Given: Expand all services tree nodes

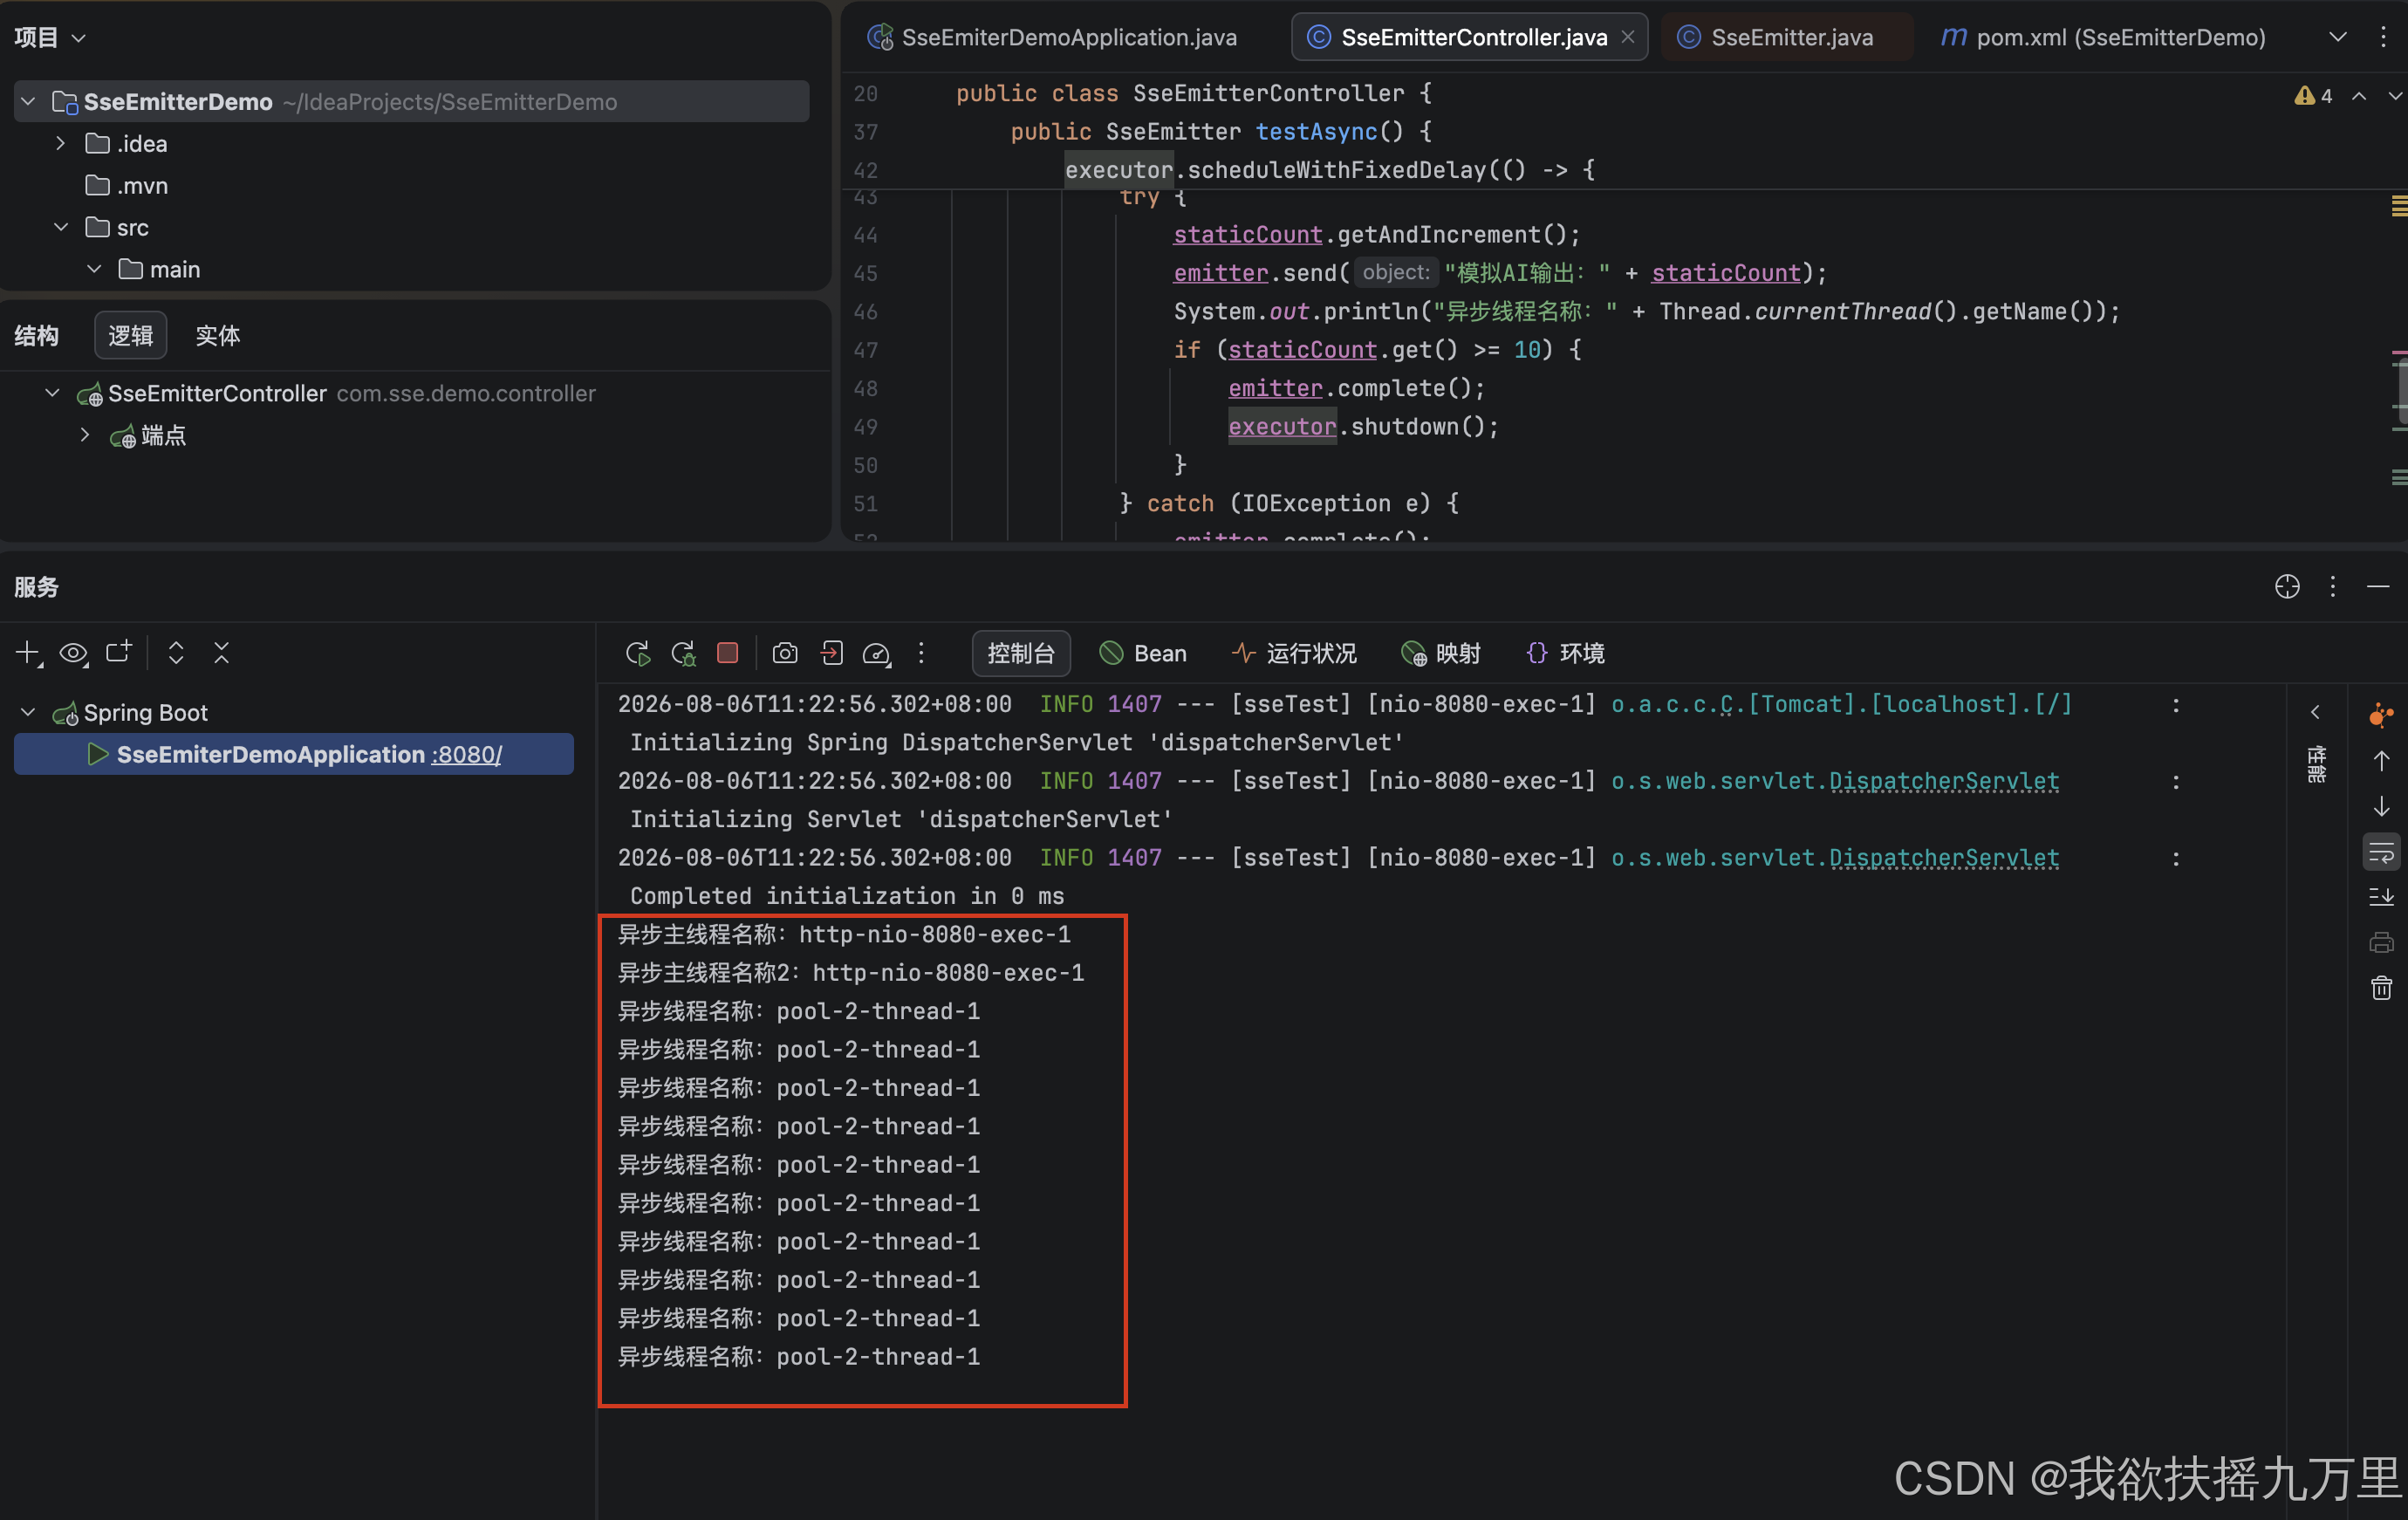Looking at the screenshot, I should pos(176,653).
